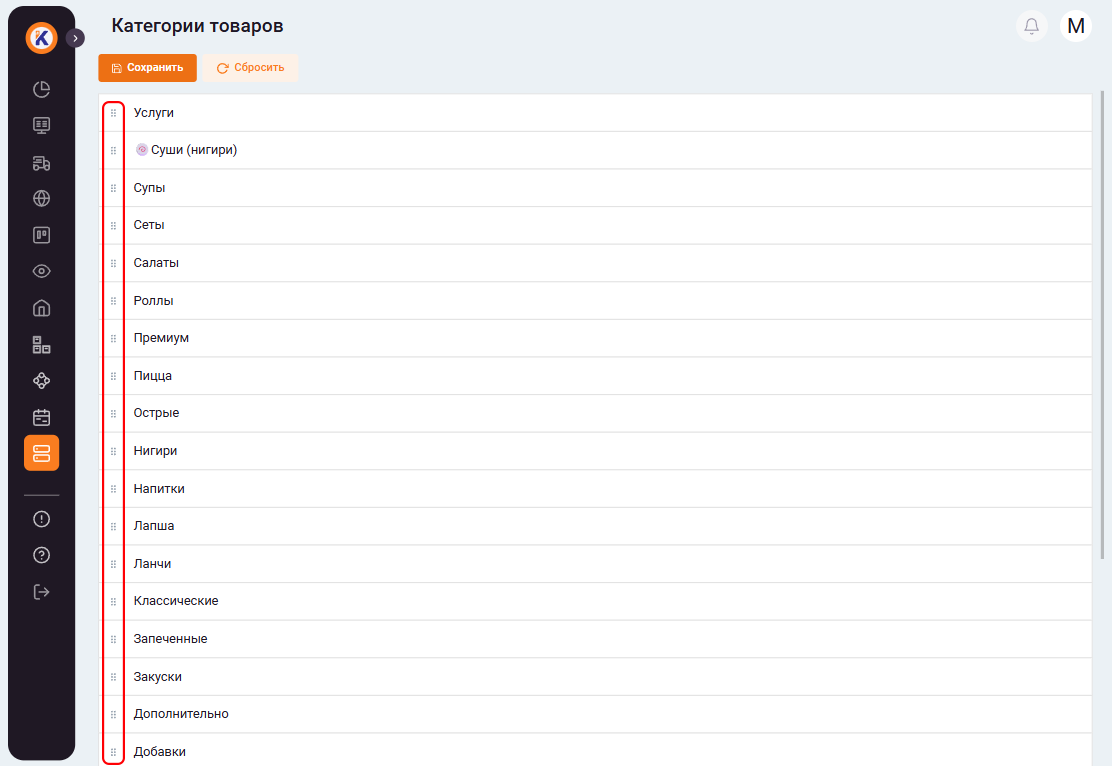This screenshot has height=766, width=1112.
Task: Open the pie chart analytics sidebar icon
Action: pyautogui.click(x=41, y=89)
